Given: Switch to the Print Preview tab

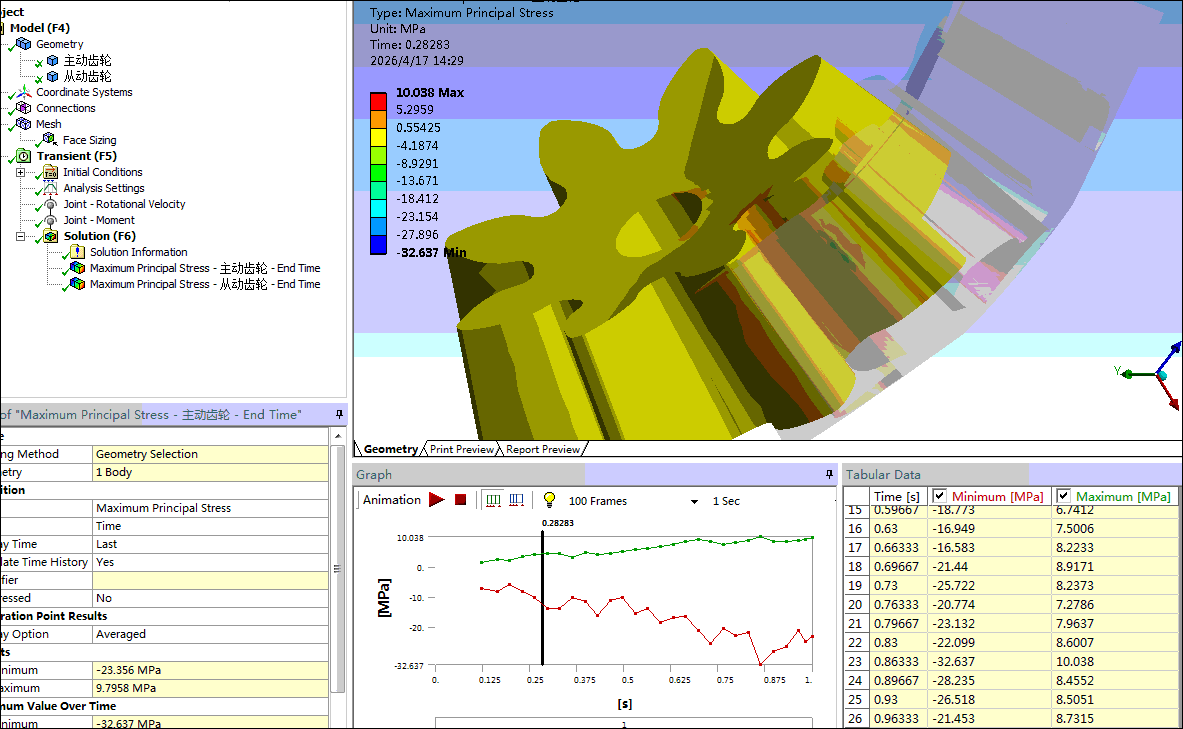Looking at the screenshot, I should tap(461, 450).
